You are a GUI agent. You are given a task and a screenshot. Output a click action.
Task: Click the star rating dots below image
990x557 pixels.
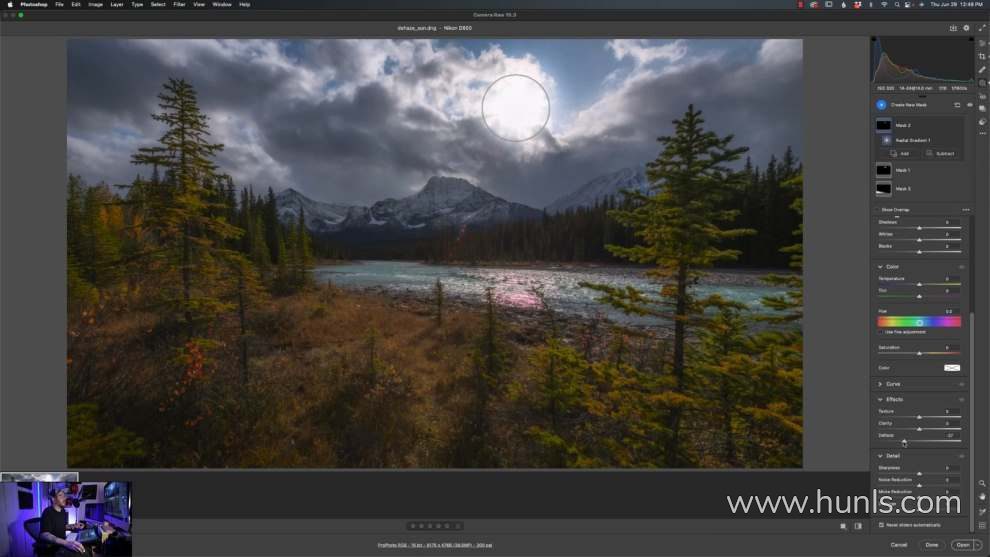click(435, 525)
